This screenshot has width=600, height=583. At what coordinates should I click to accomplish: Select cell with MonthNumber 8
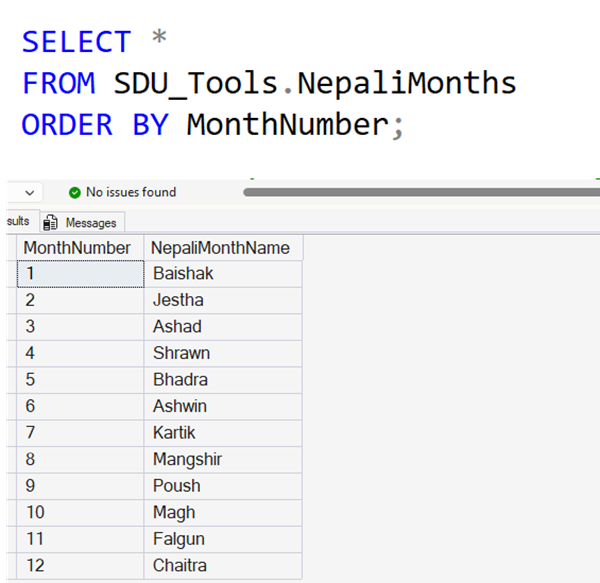(80, 459)
